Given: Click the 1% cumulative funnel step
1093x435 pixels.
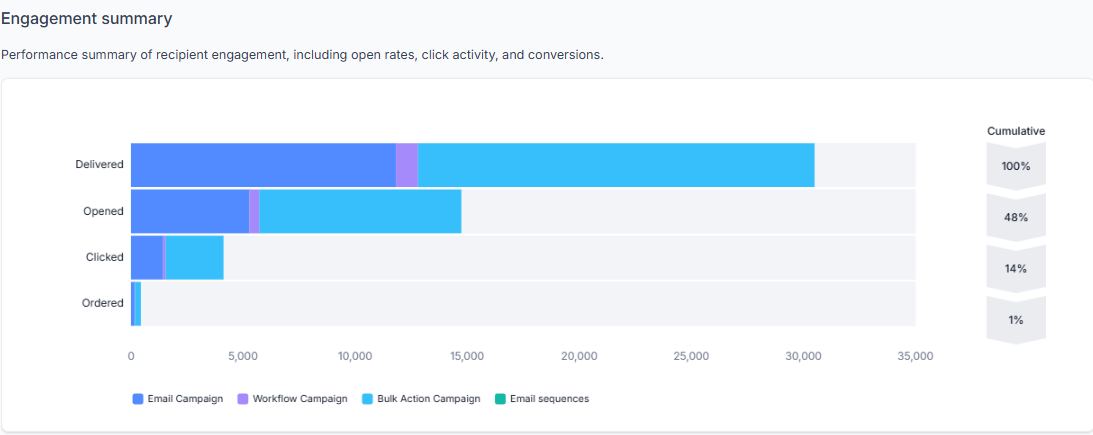Looking at the screenshot, I should 1016,320.
